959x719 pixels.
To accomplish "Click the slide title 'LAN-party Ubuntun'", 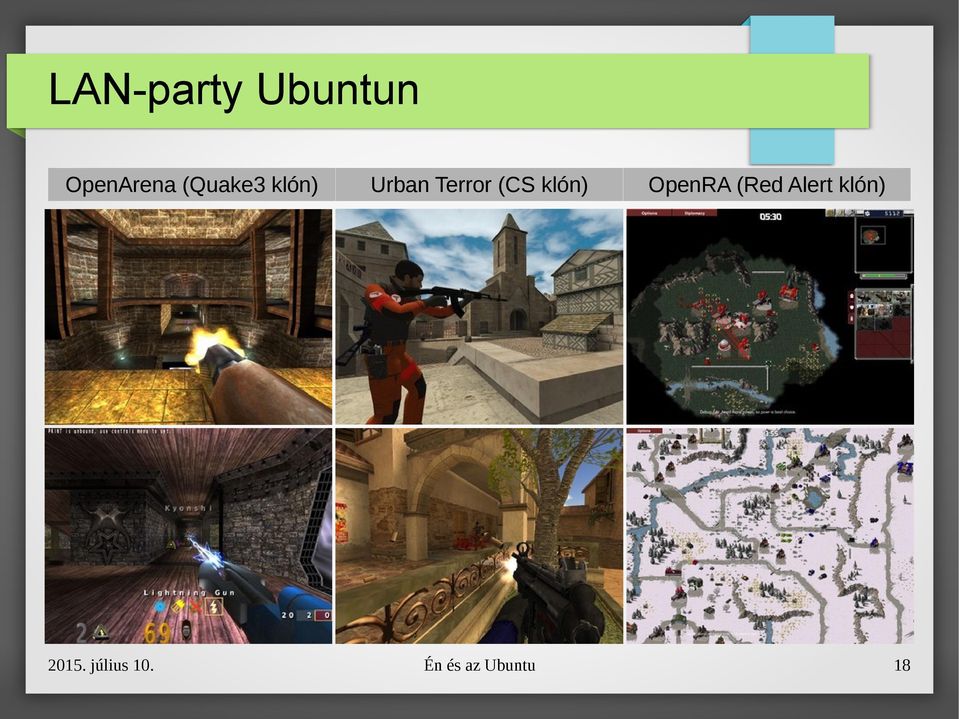I will pos(233,90).
